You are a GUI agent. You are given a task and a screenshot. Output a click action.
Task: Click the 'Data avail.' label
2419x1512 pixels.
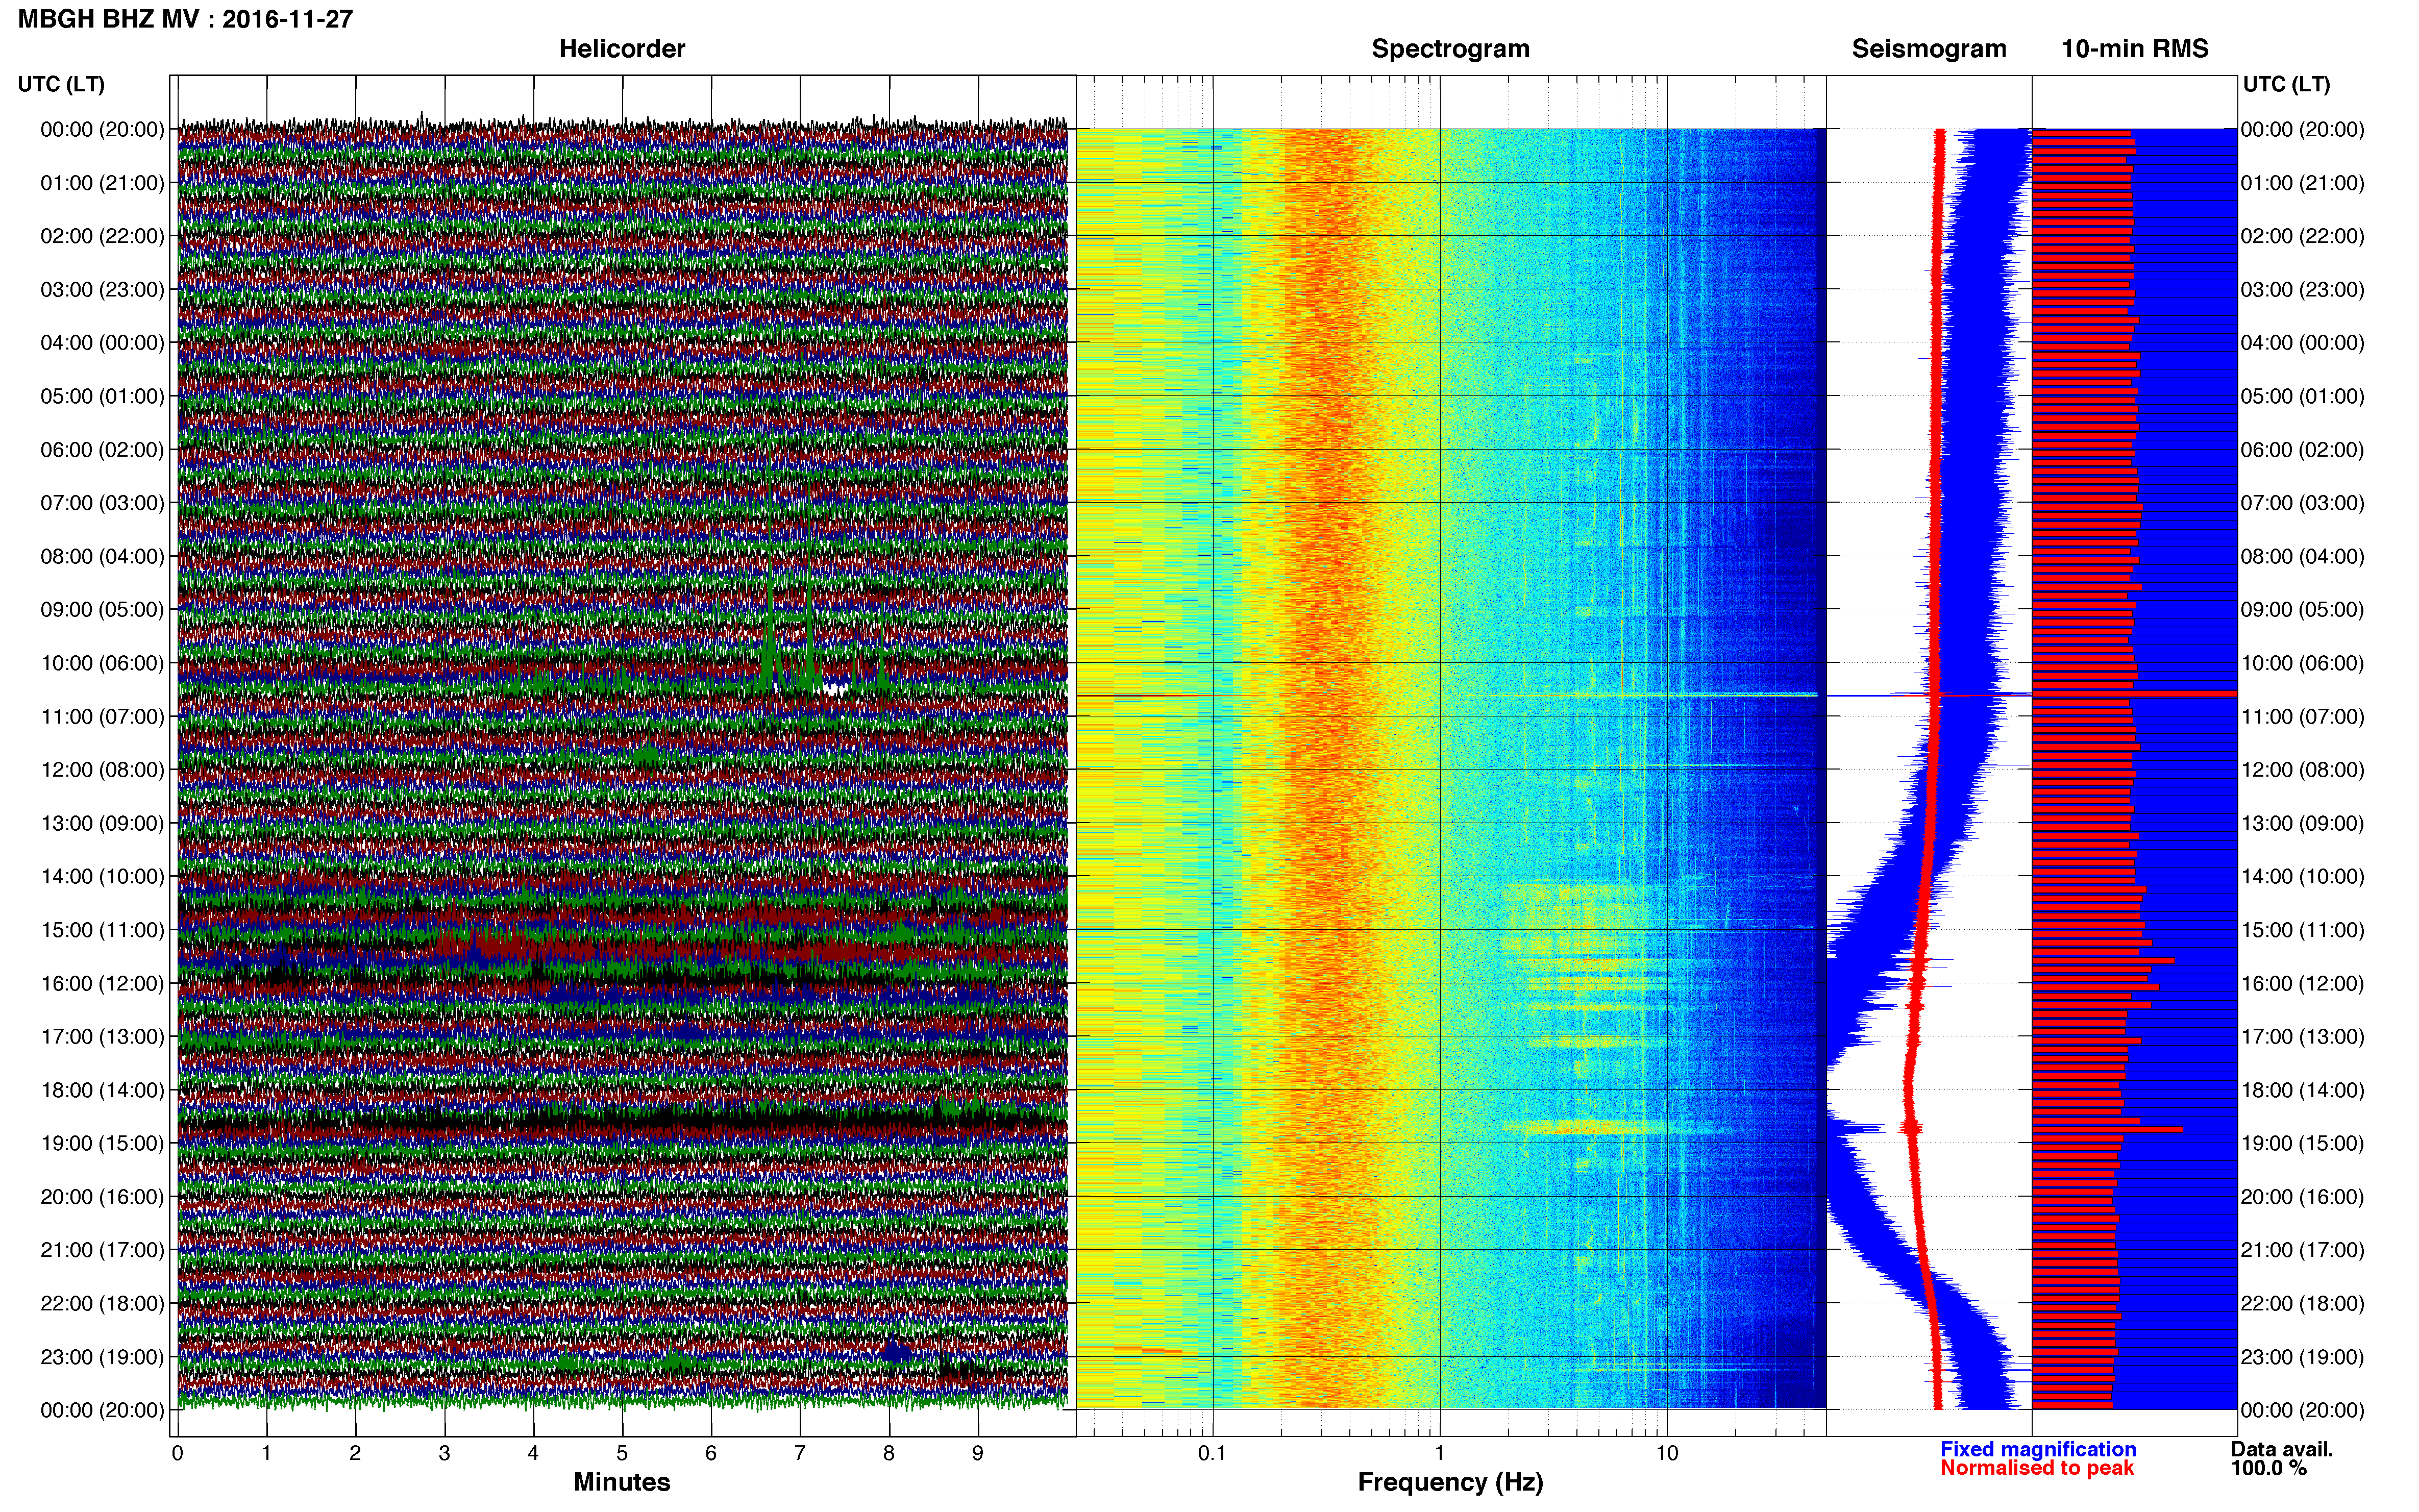point(2282,1449)
